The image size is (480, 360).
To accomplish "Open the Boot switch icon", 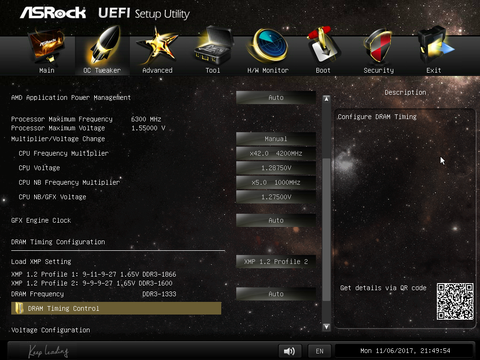I will 322,45.
